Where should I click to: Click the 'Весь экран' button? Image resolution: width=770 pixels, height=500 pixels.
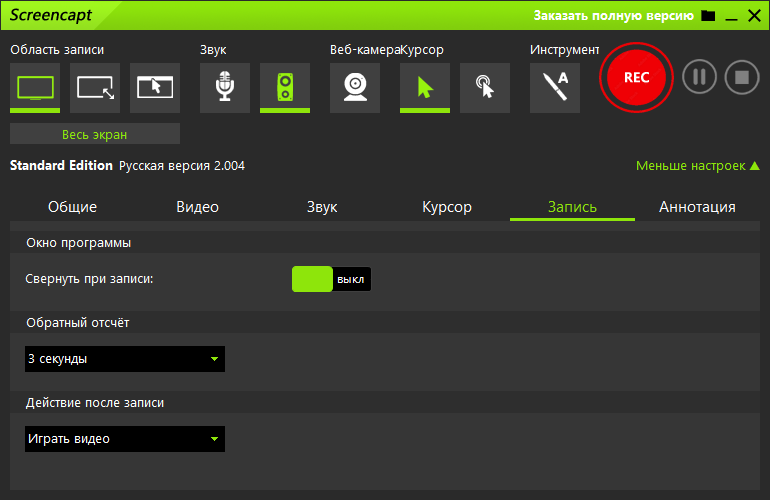(95, 134)
